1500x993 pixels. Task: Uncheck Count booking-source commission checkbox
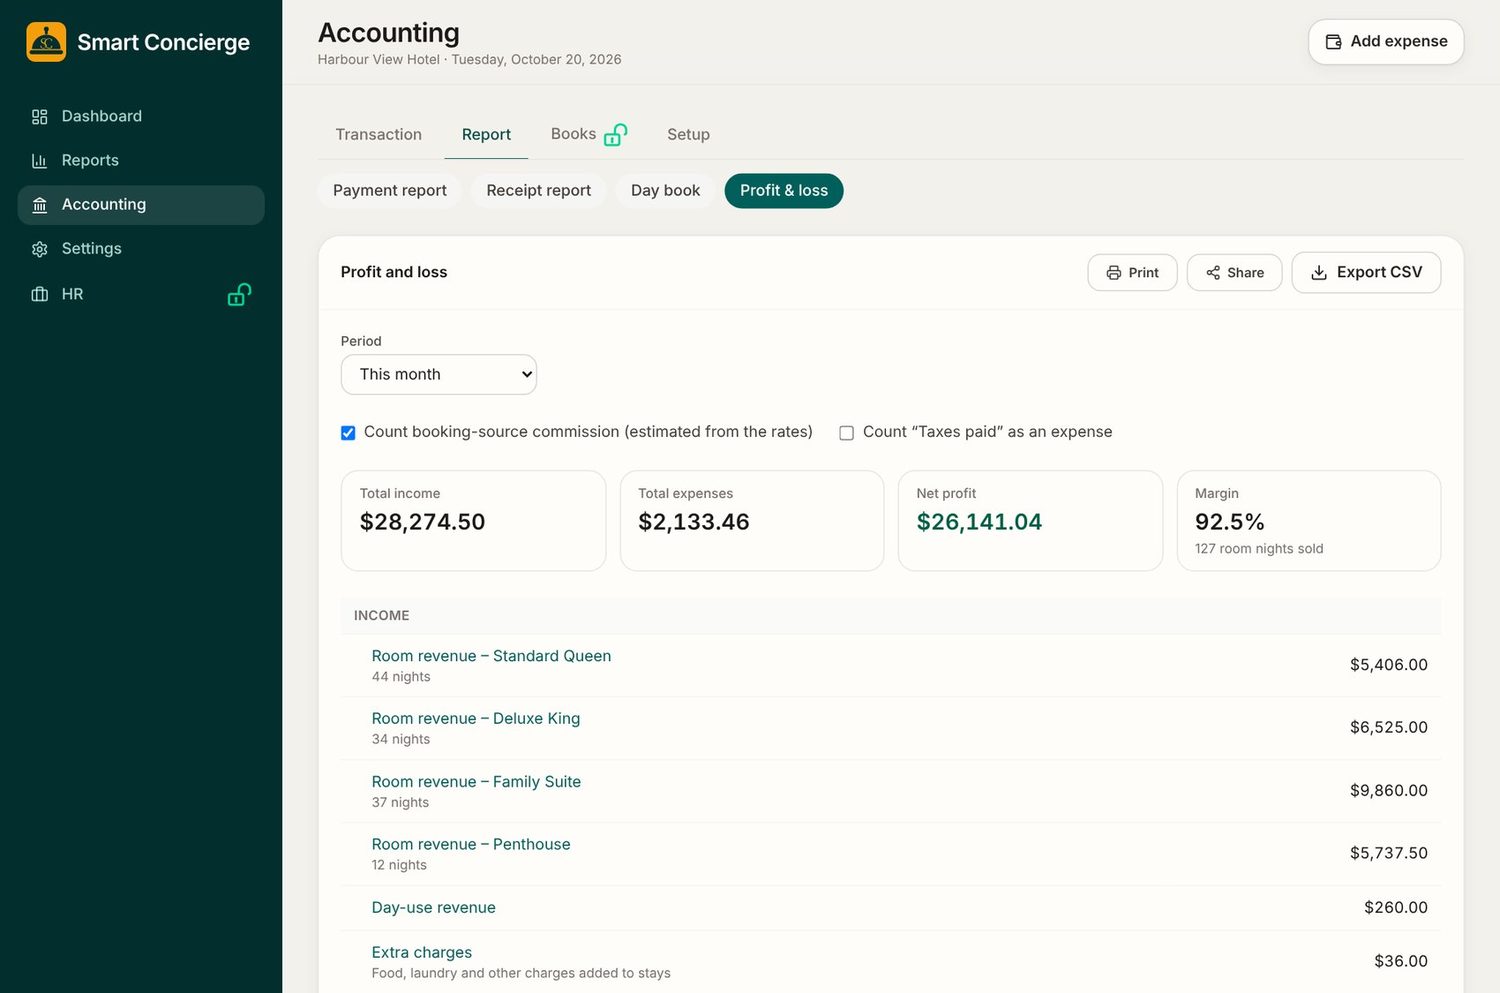pyautogui.click(x=348, y=433)
